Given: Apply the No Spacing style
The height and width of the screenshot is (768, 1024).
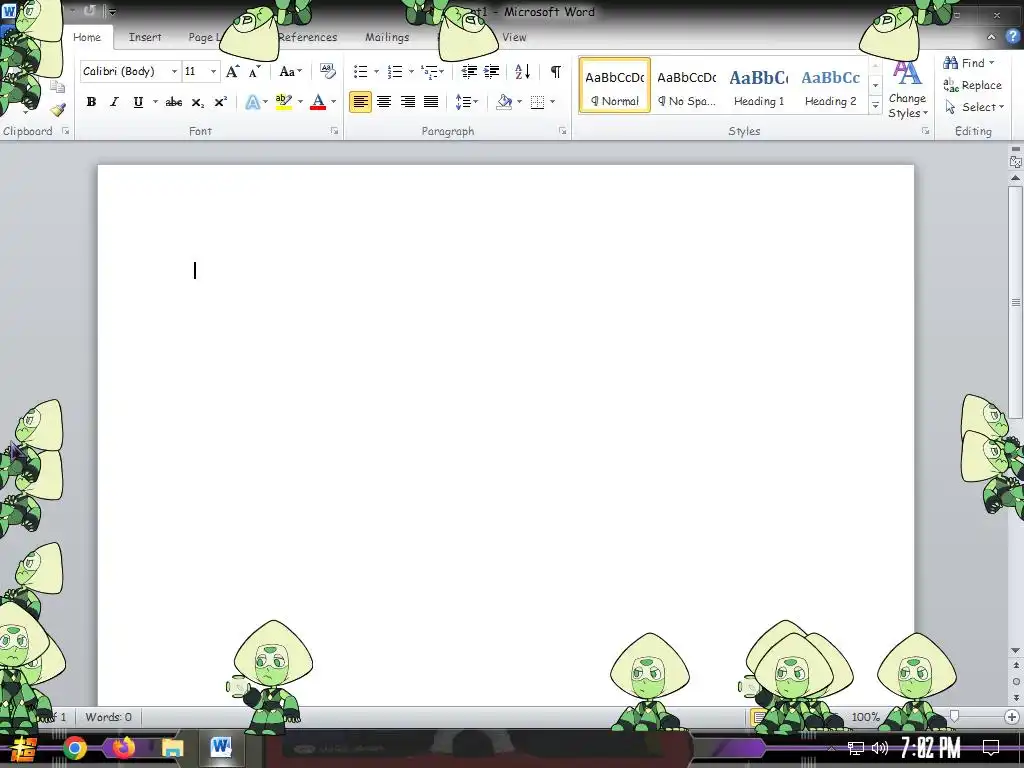Looking at the screenshot, I should pos(686,86).
